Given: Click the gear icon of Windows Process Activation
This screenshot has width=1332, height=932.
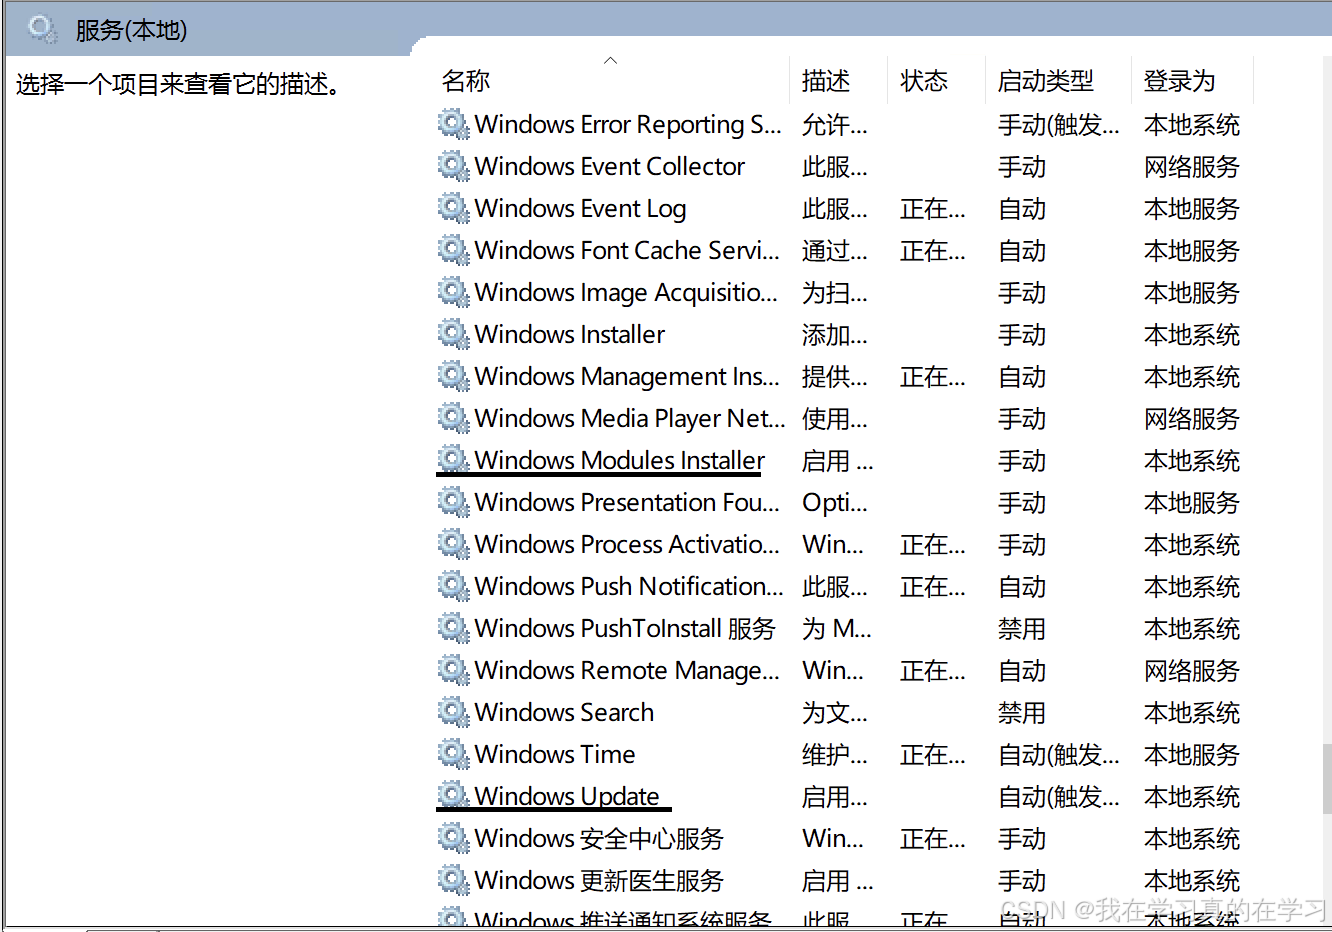Looking at the screenshot, I should 453,544.
